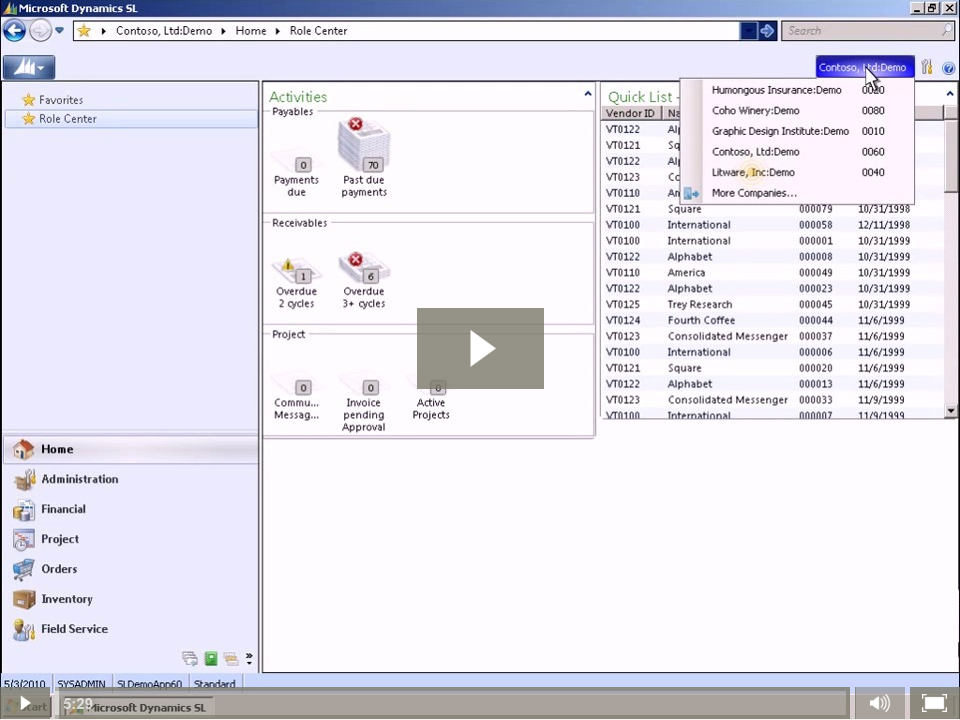Select the Home module in navigation pane
This screenshot has height=720, width=960.
(130, 449)
